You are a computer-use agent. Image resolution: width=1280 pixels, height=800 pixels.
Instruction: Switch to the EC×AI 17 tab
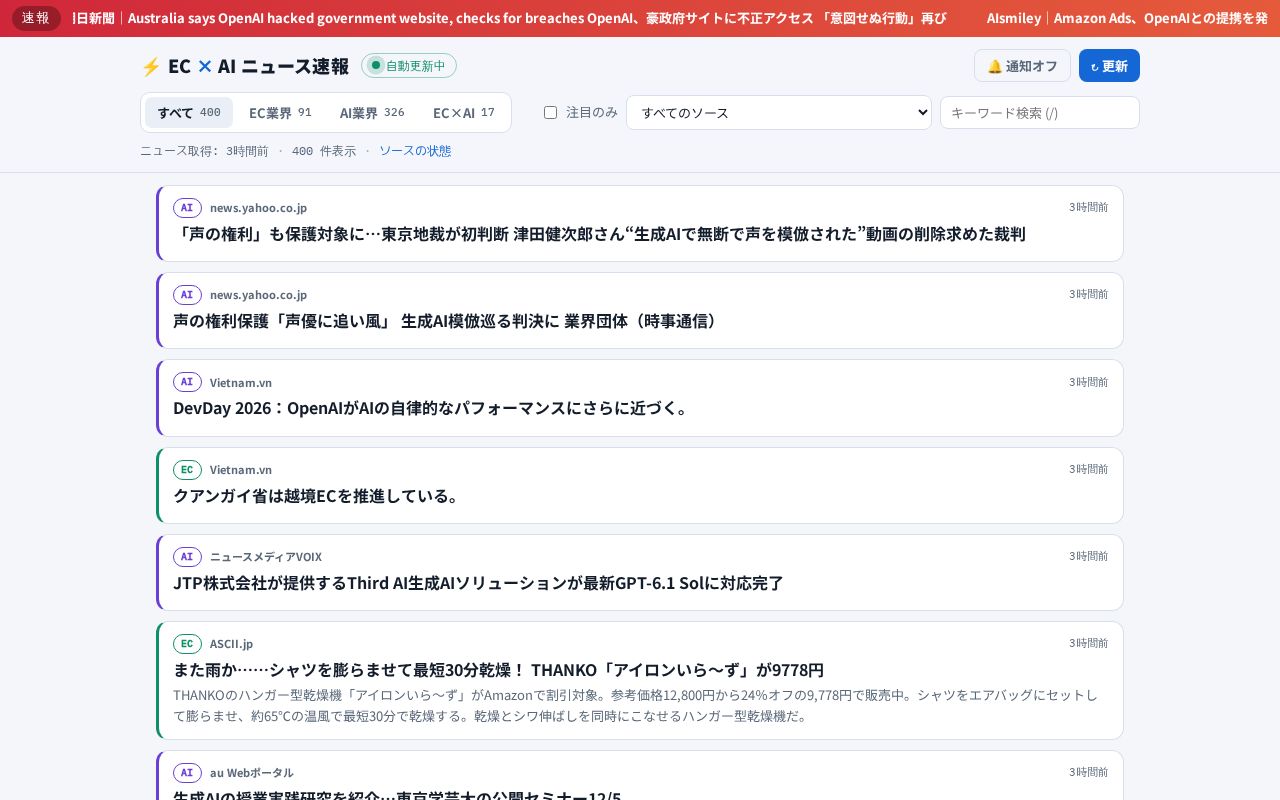(464, 112)
